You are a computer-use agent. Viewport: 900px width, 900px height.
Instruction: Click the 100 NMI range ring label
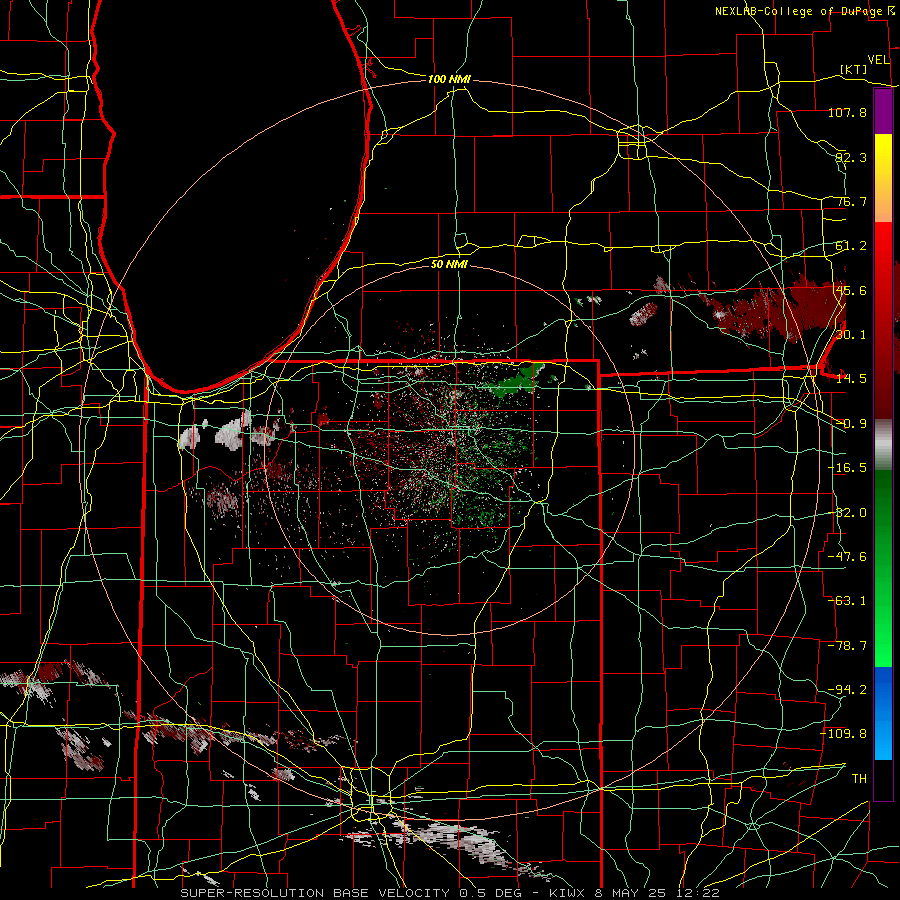pos(449,79)
